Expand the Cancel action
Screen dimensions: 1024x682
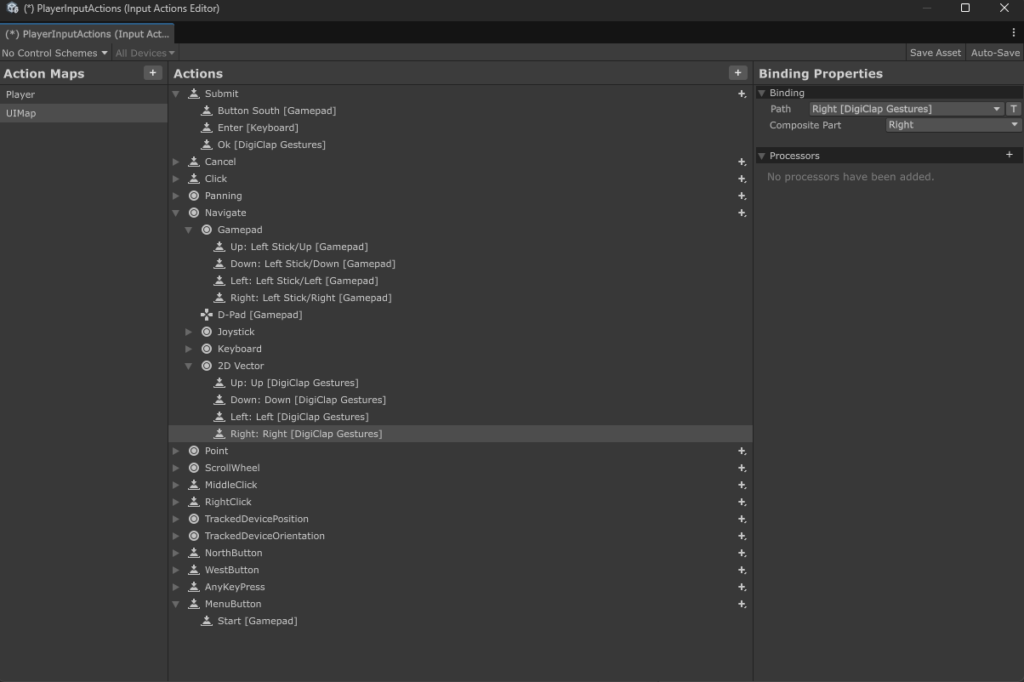coord(177,162)
